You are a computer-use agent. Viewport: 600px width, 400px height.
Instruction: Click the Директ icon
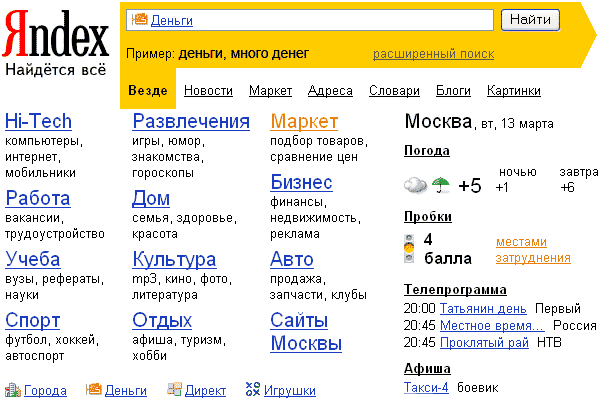[174, 389]
